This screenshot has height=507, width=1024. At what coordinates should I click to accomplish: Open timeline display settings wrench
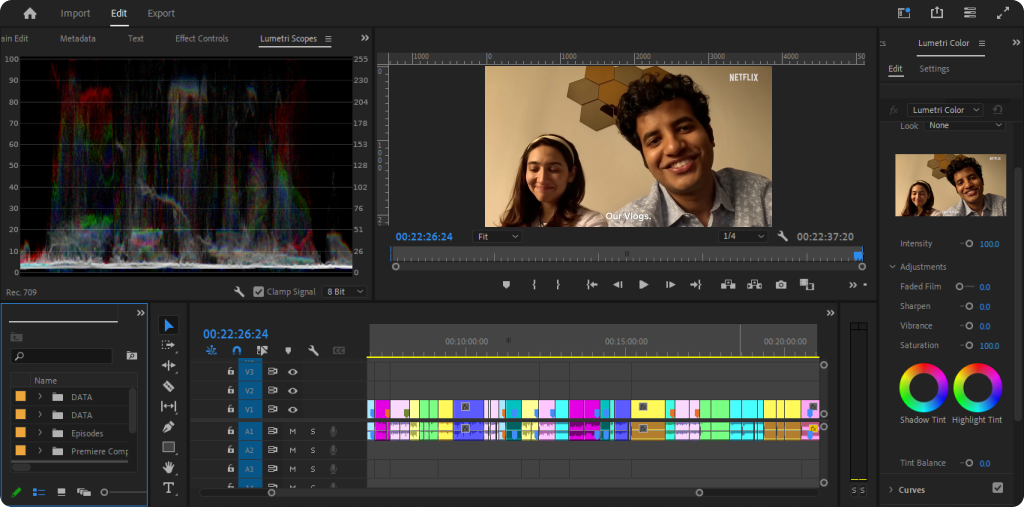(313, 351)
